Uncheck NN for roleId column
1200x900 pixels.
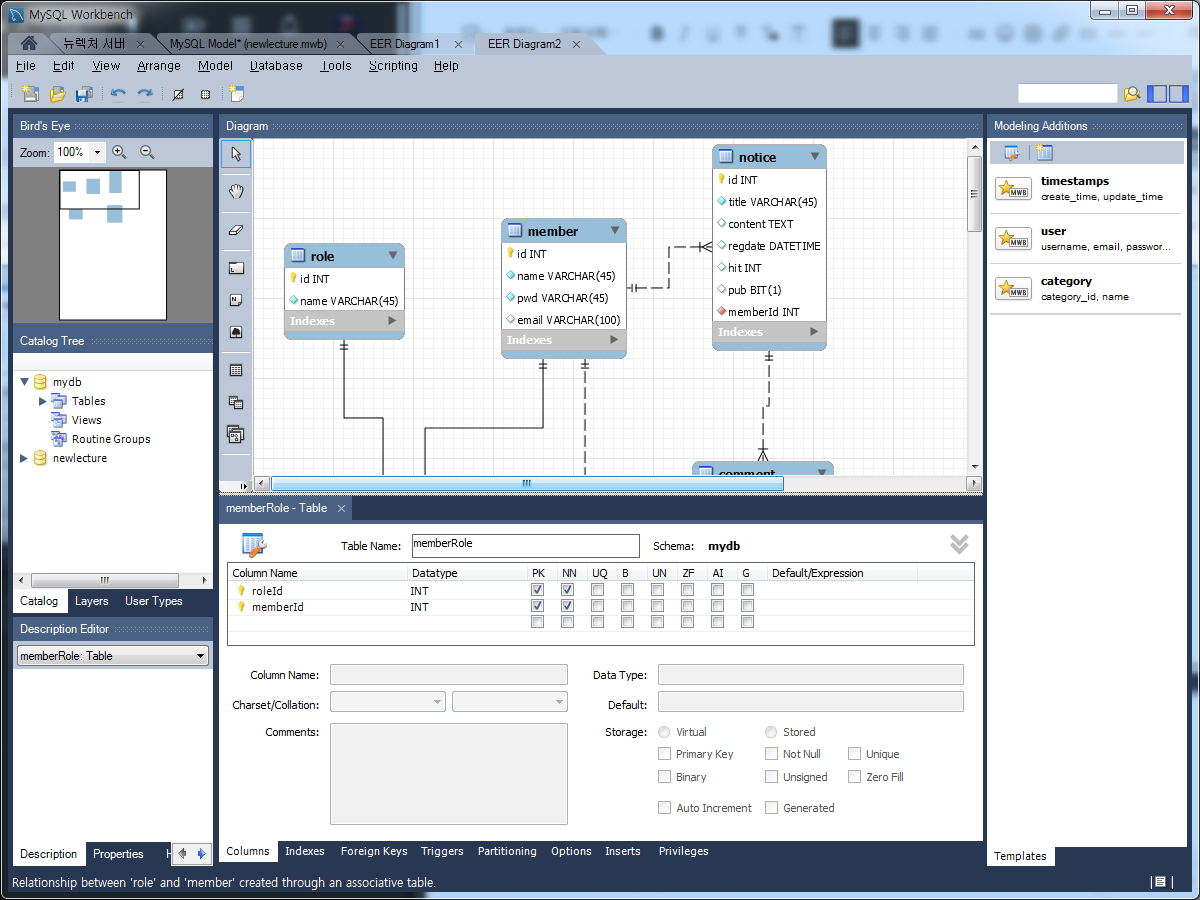coord(568,590)
